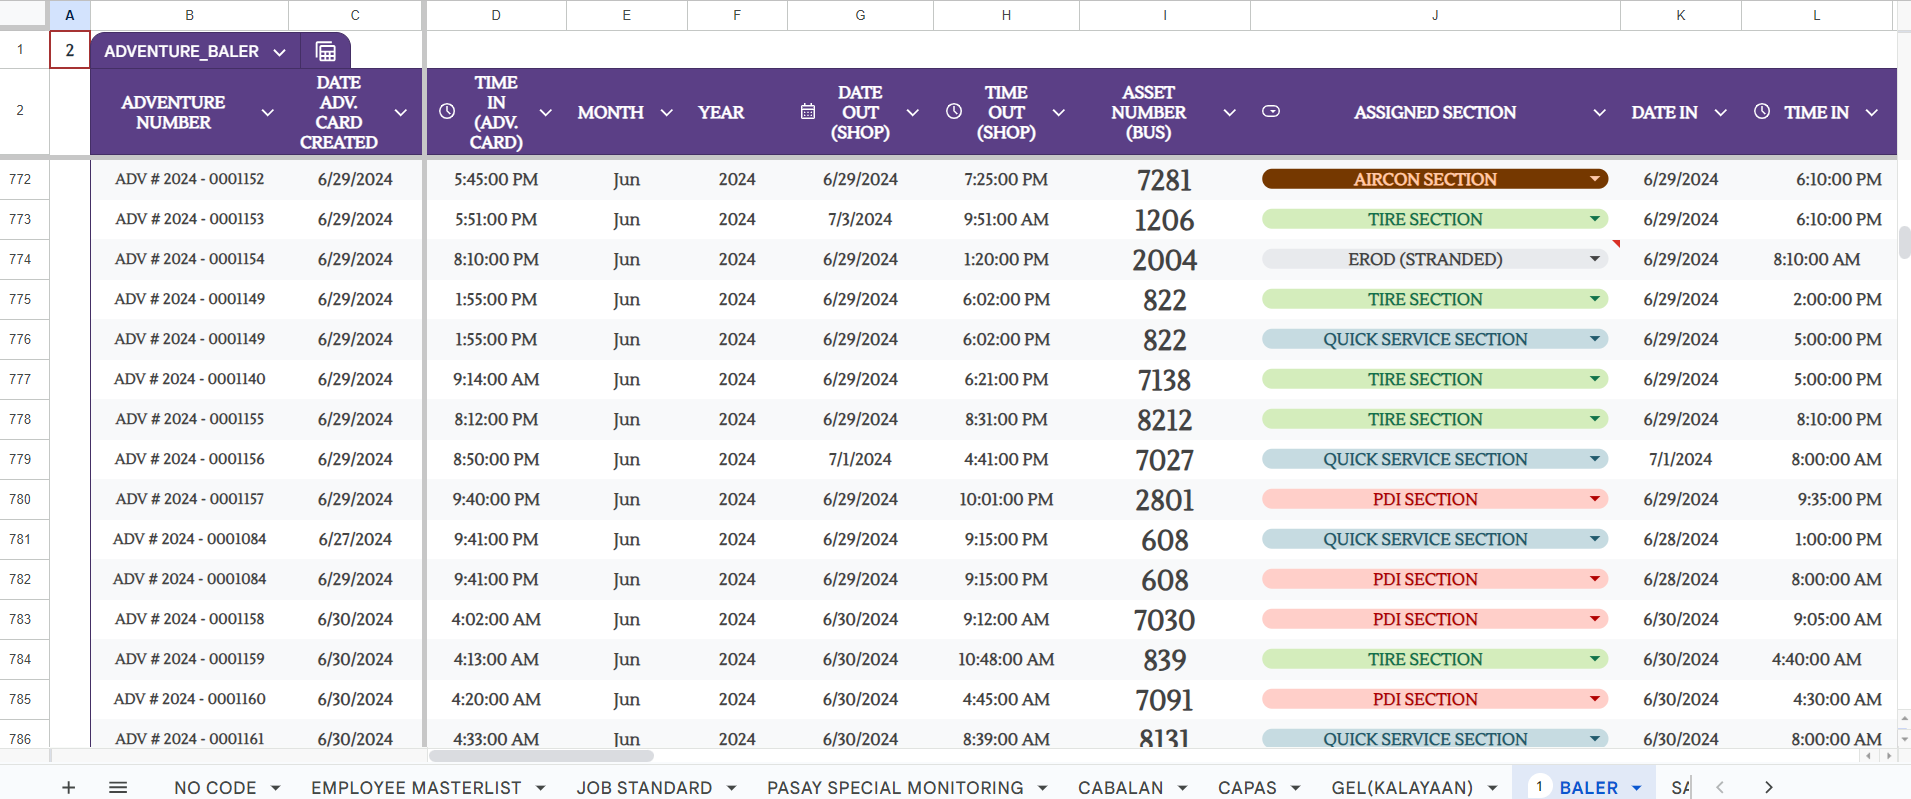
Task: Select asset number 839 cell
Action: pyautogui.click(x=1164, y=660)
